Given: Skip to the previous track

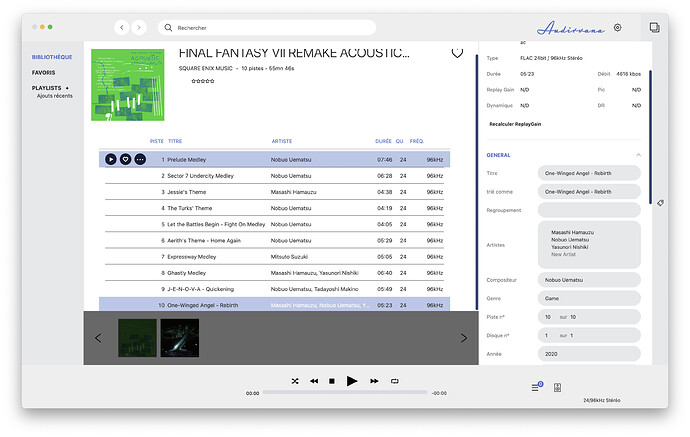Looking at the screenshot, I should tap(314, 381).
